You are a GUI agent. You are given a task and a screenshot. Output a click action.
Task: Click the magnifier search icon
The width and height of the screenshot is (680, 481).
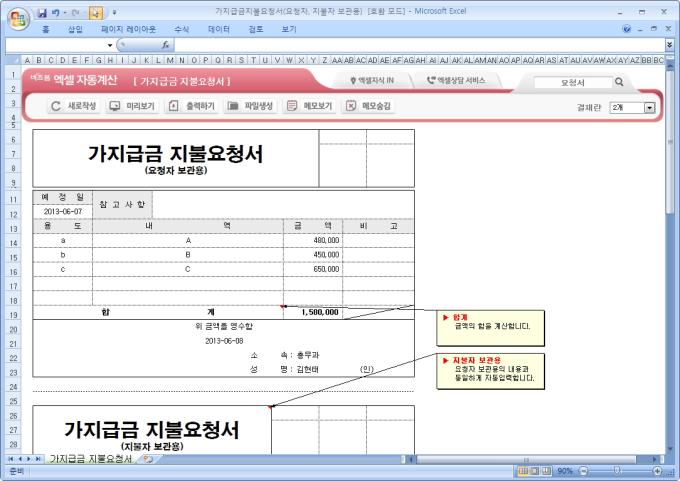[x=619, y=82]
